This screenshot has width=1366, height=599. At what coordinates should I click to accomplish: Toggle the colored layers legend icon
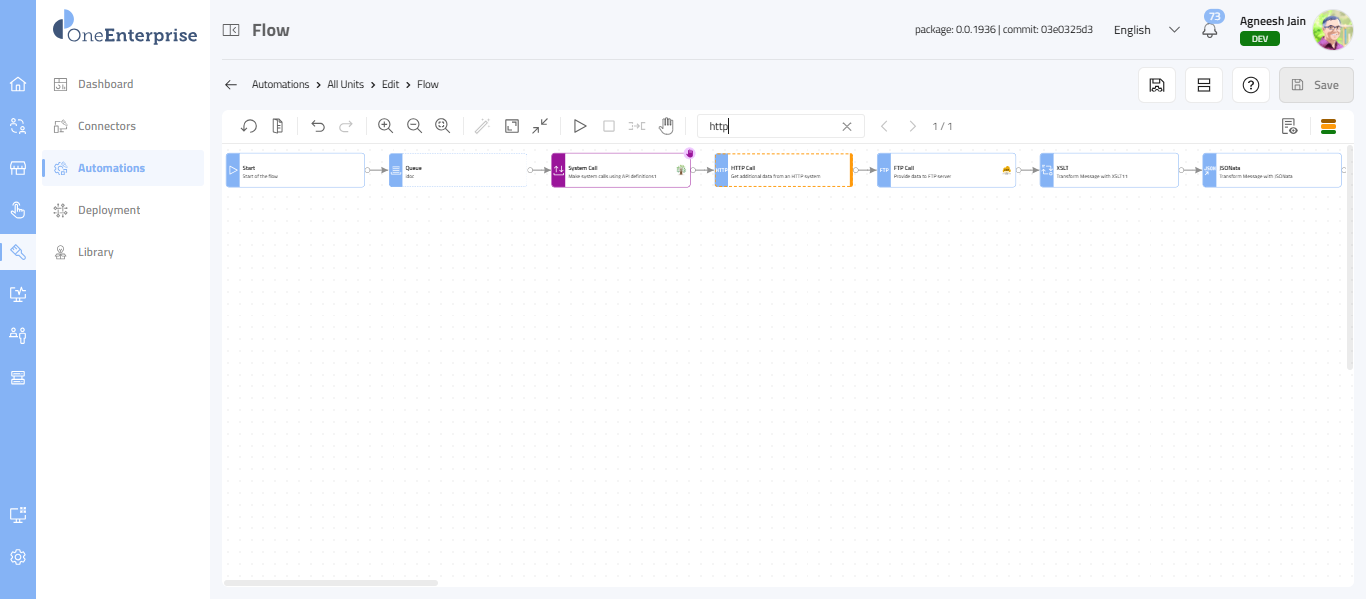(1328, 126)
